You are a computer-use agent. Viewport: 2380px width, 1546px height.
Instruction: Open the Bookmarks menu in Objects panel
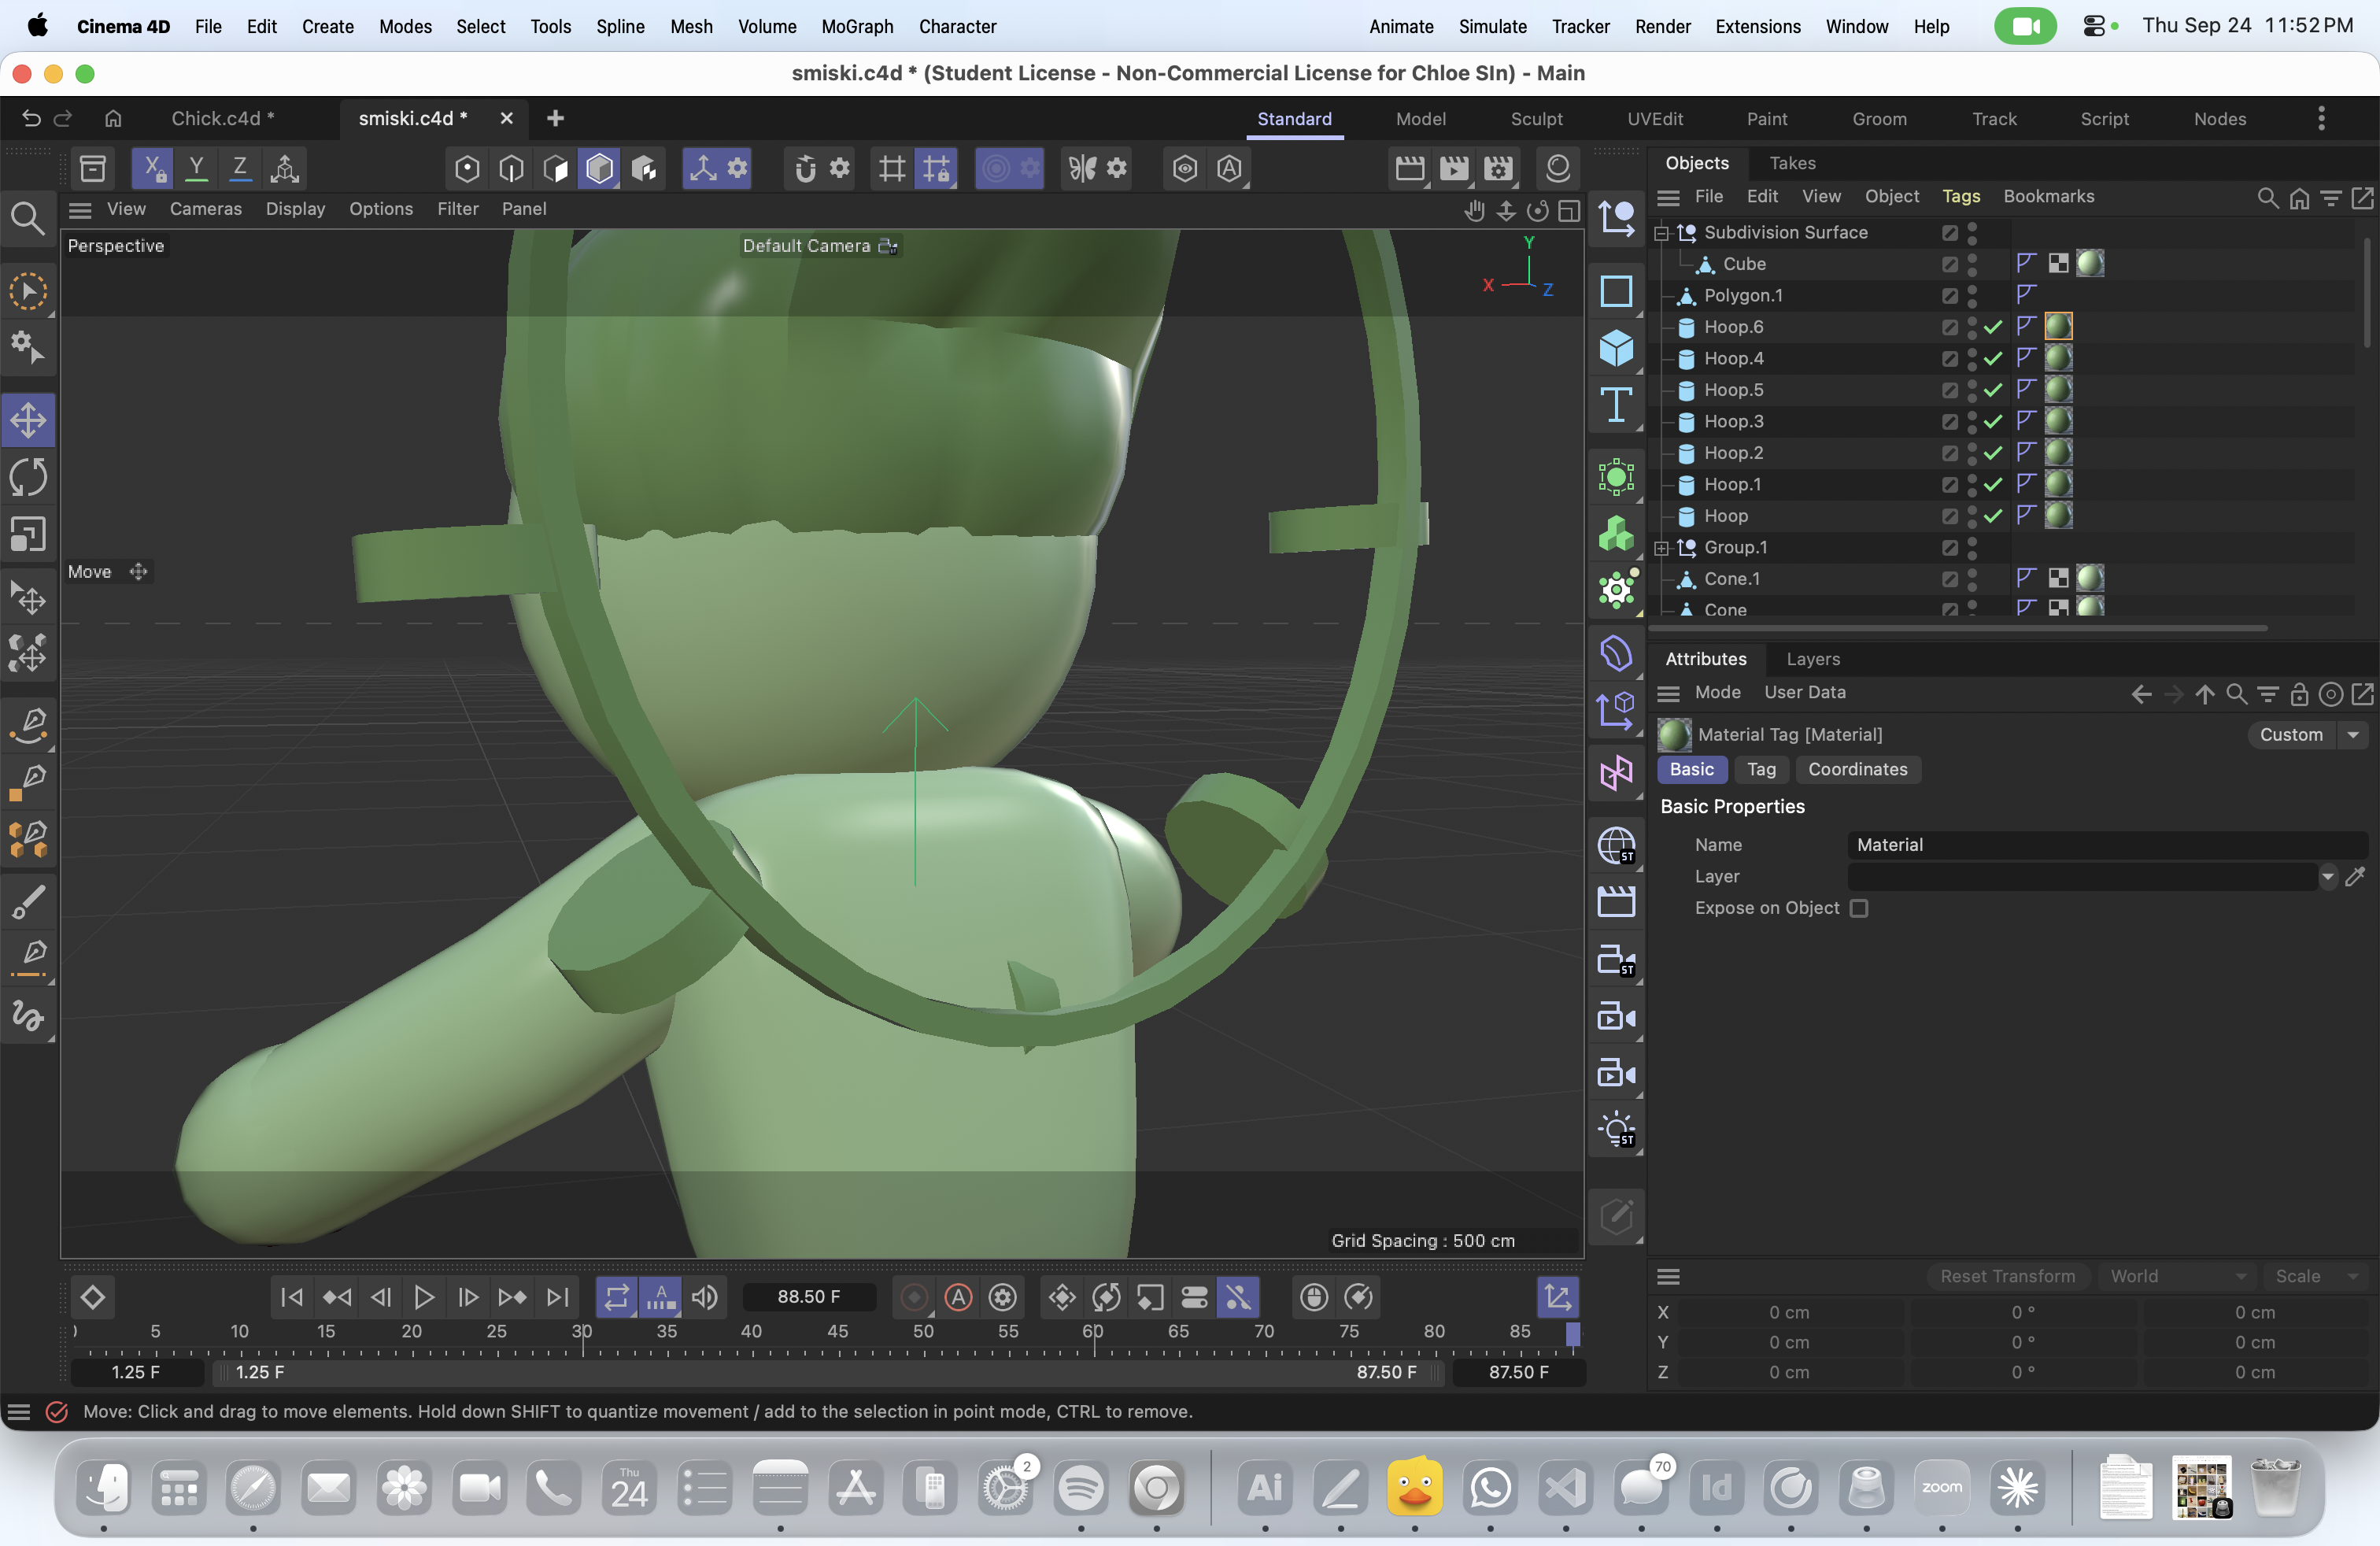click(2048, 196)
